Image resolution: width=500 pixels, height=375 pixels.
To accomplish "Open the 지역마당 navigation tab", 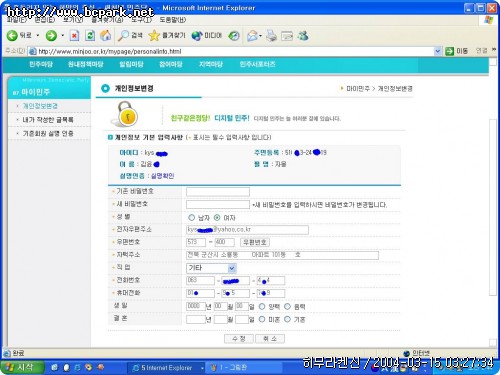I will tap(211, 64).
